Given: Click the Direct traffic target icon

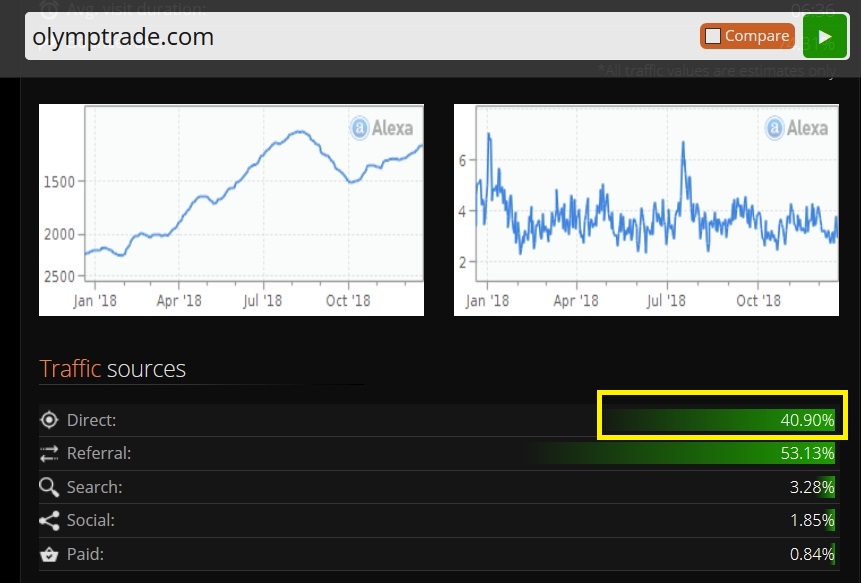Looking at the screenshot, I should point(49,420).
